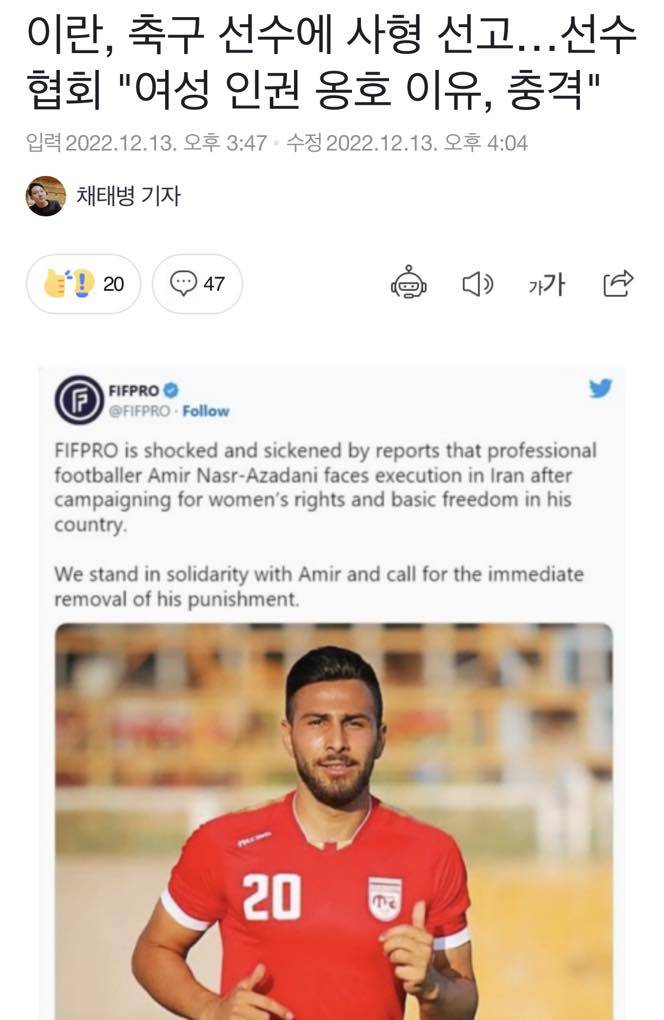
Task: Open the 가가 font size control
Action: 546,285
